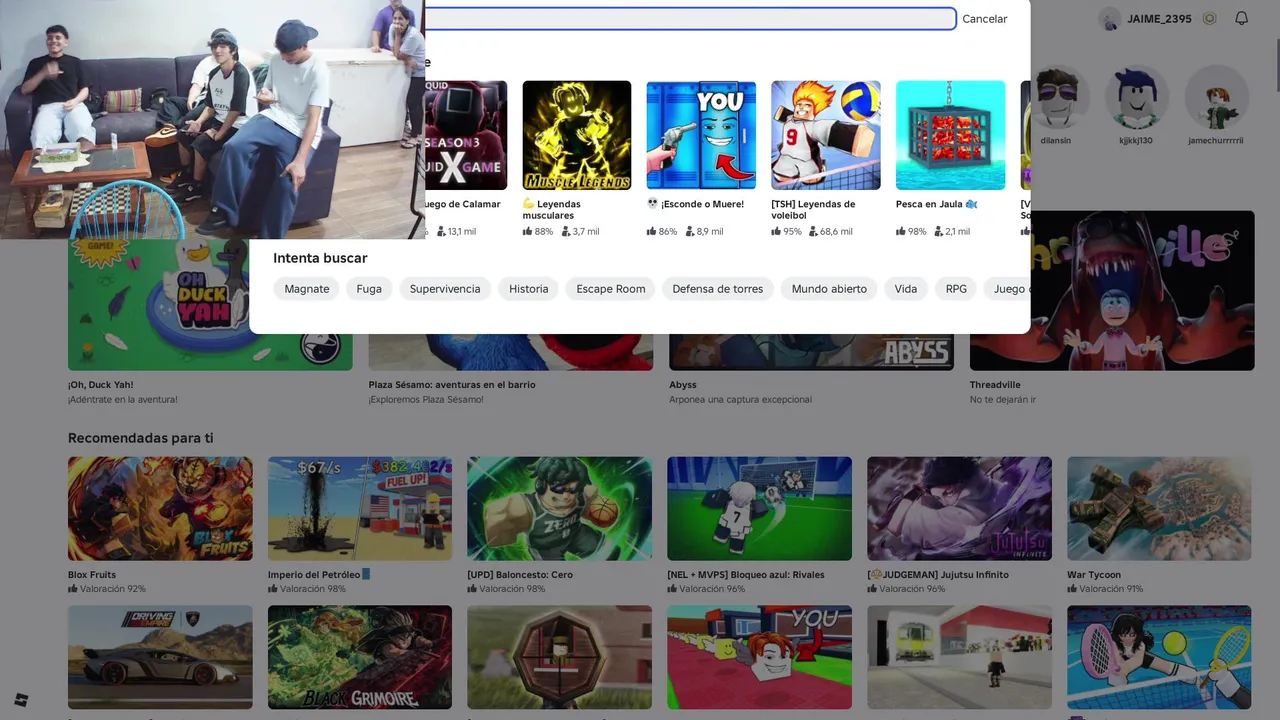This screenshot has height=720, width=1280.
Task: Open the Robux icon next to JAIME_2395
Action: point(1210,18)
